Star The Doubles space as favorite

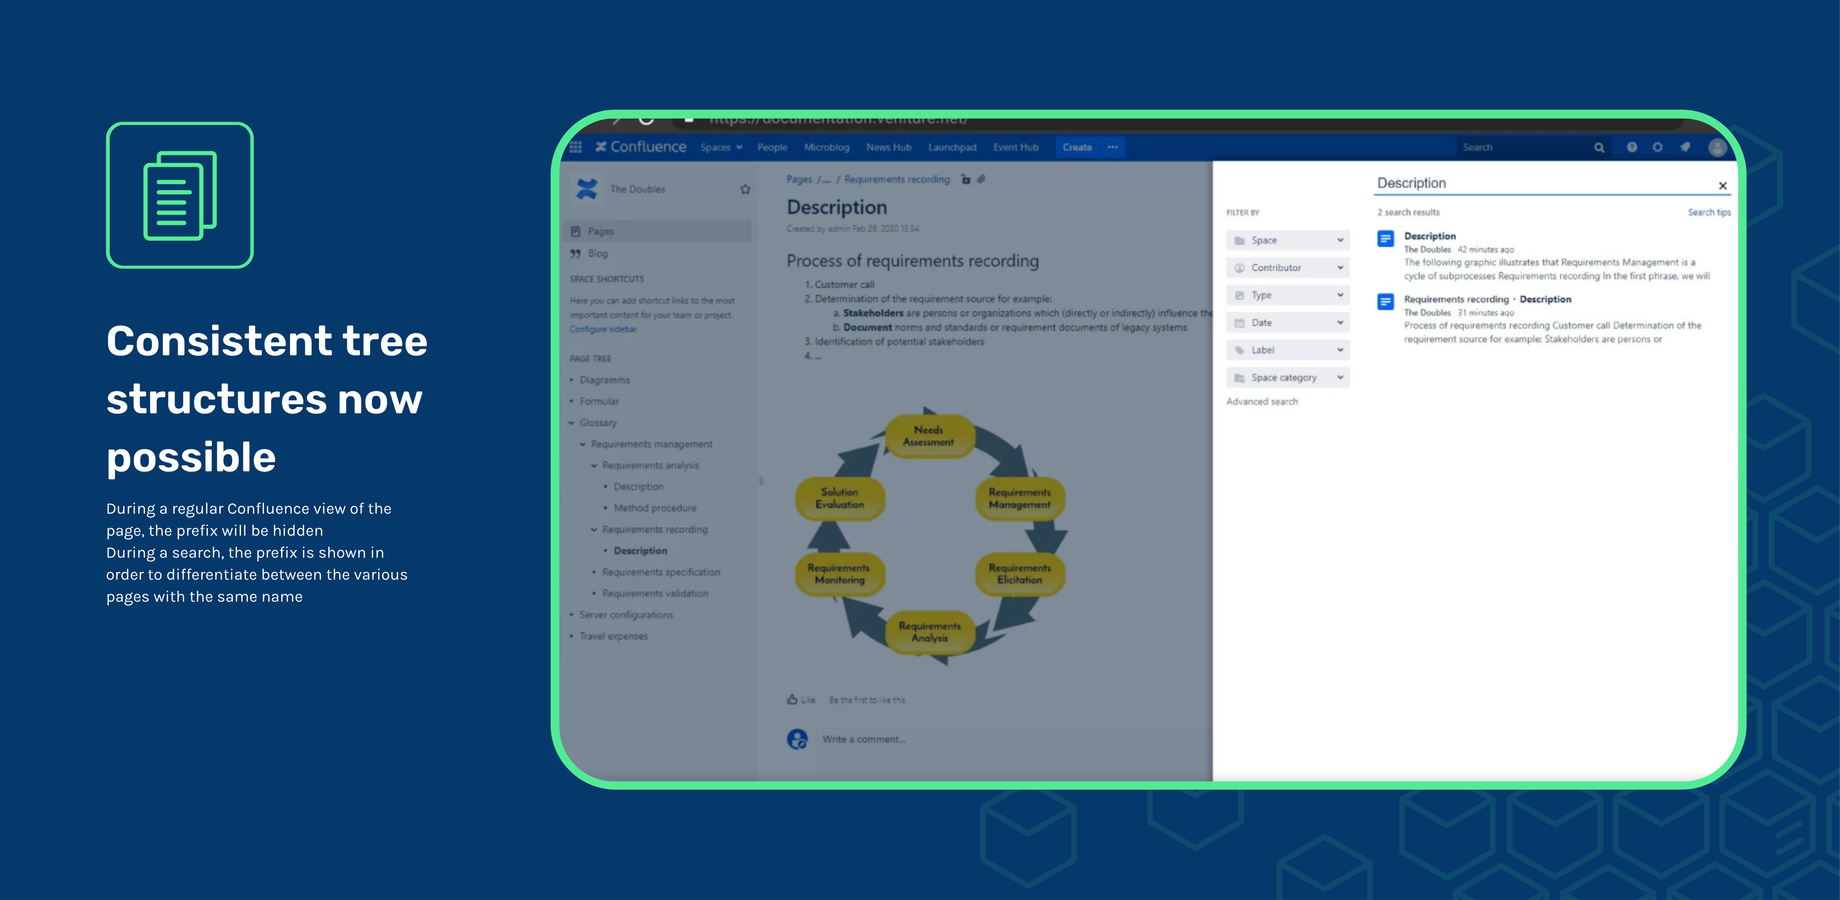[x=745, y=189]
